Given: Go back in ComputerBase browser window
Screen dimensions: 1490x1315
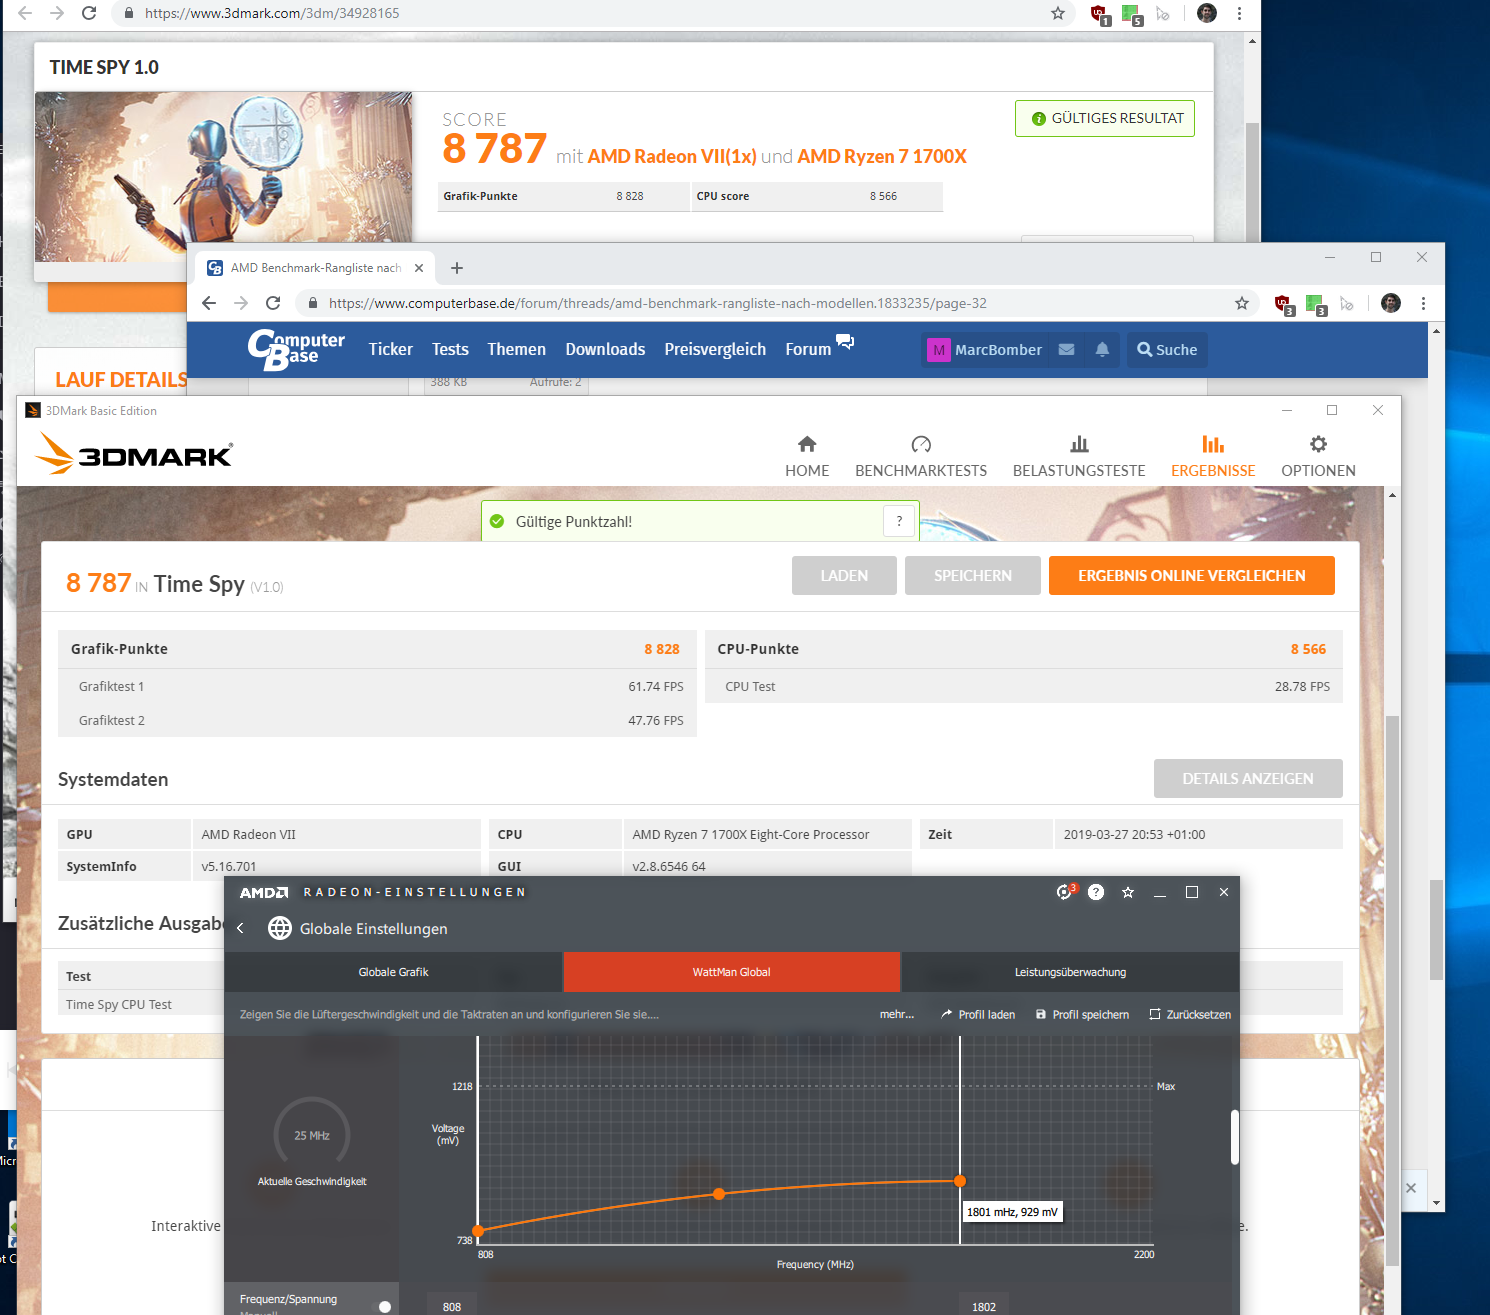Looking at the screenshot, I should tap(209, 303).
